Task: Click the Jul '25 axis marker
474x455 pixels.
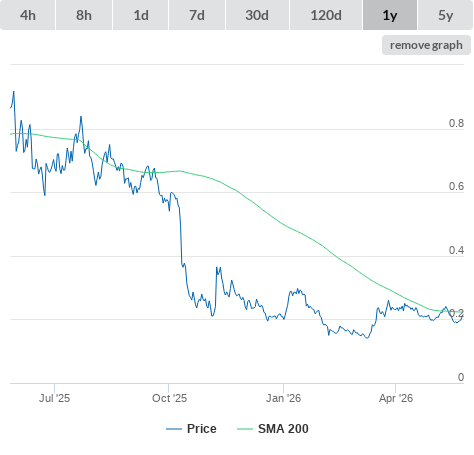Action: [x=54, y=398]
